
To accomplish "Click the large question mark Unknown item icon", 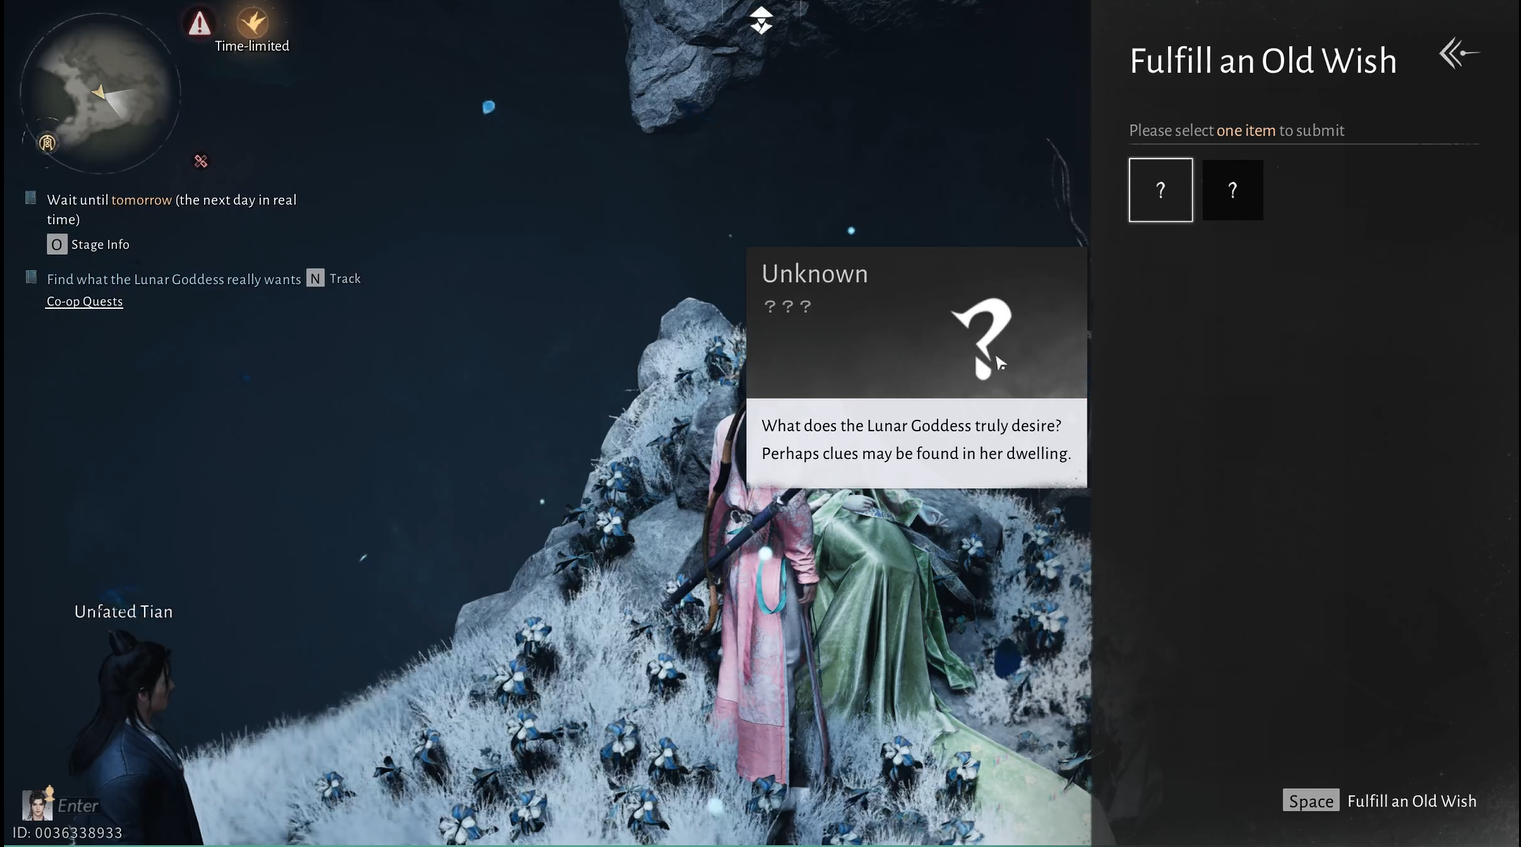I will [x=981, y=338].
